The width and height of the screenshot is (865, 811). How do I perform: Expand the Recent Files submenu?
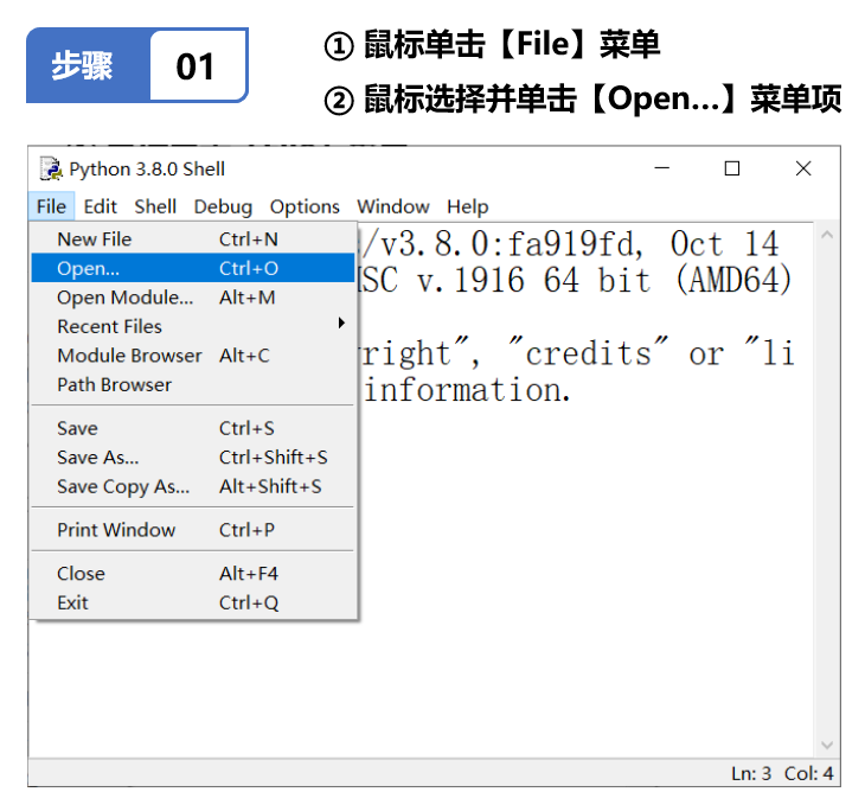click(x=193, y=327)
